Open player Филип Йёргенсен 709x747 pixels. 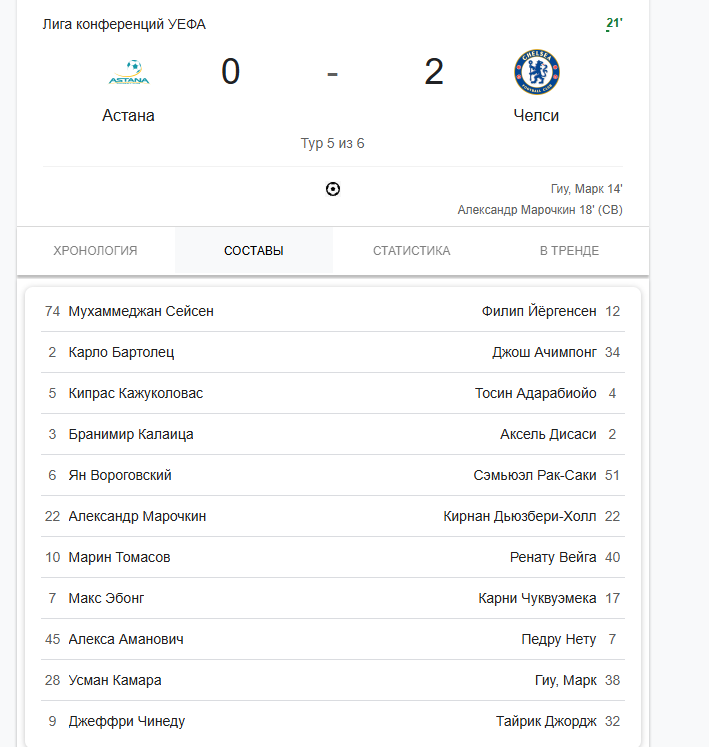click(539, 311)
